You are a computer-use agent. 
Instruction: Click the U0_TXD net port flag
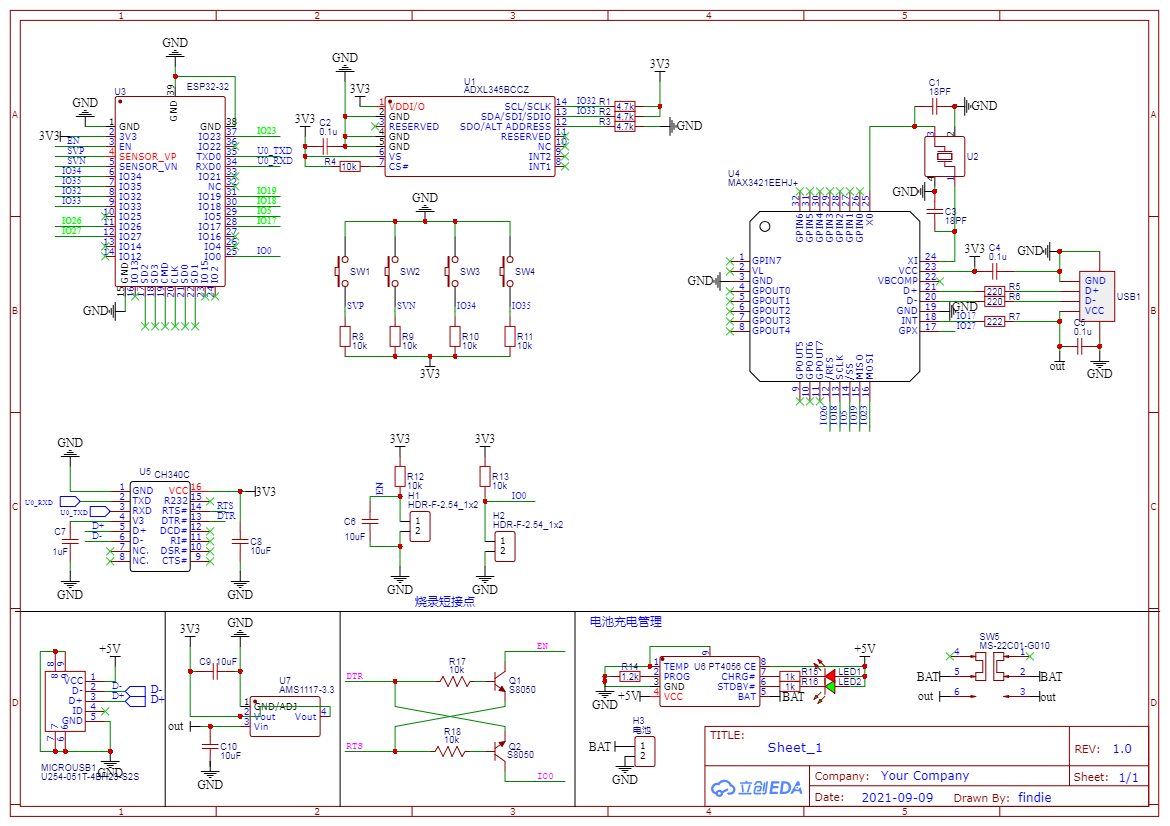[99, 512]
